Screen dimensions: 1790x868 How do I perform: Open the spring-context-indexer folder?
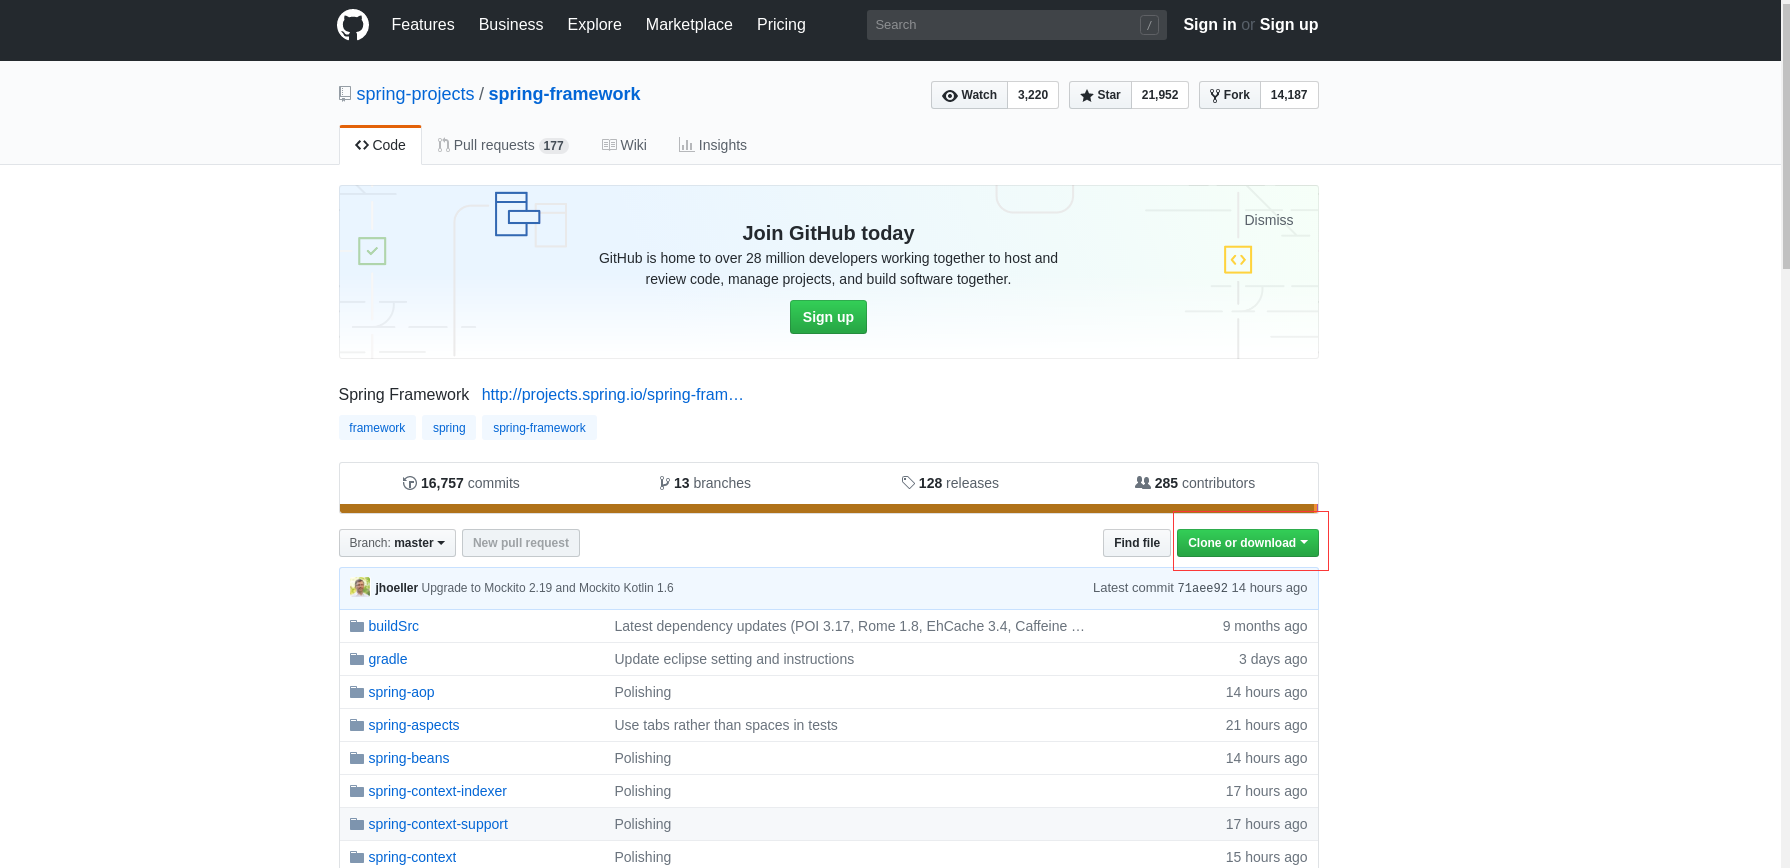[x=438, y=791]
